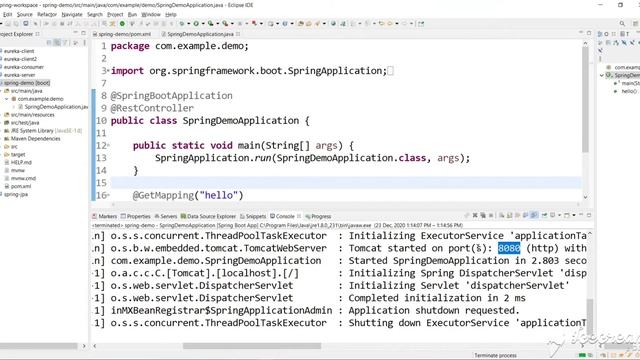640x360 pixels.
Task: Click the folded imports marker box
Action: [x=390, y=71]
